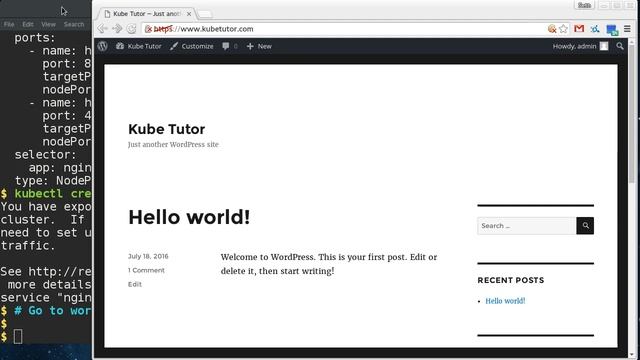Click the scrollbar up arrow
Viewport: 640px width, 360px height.
tap(632, 42)
